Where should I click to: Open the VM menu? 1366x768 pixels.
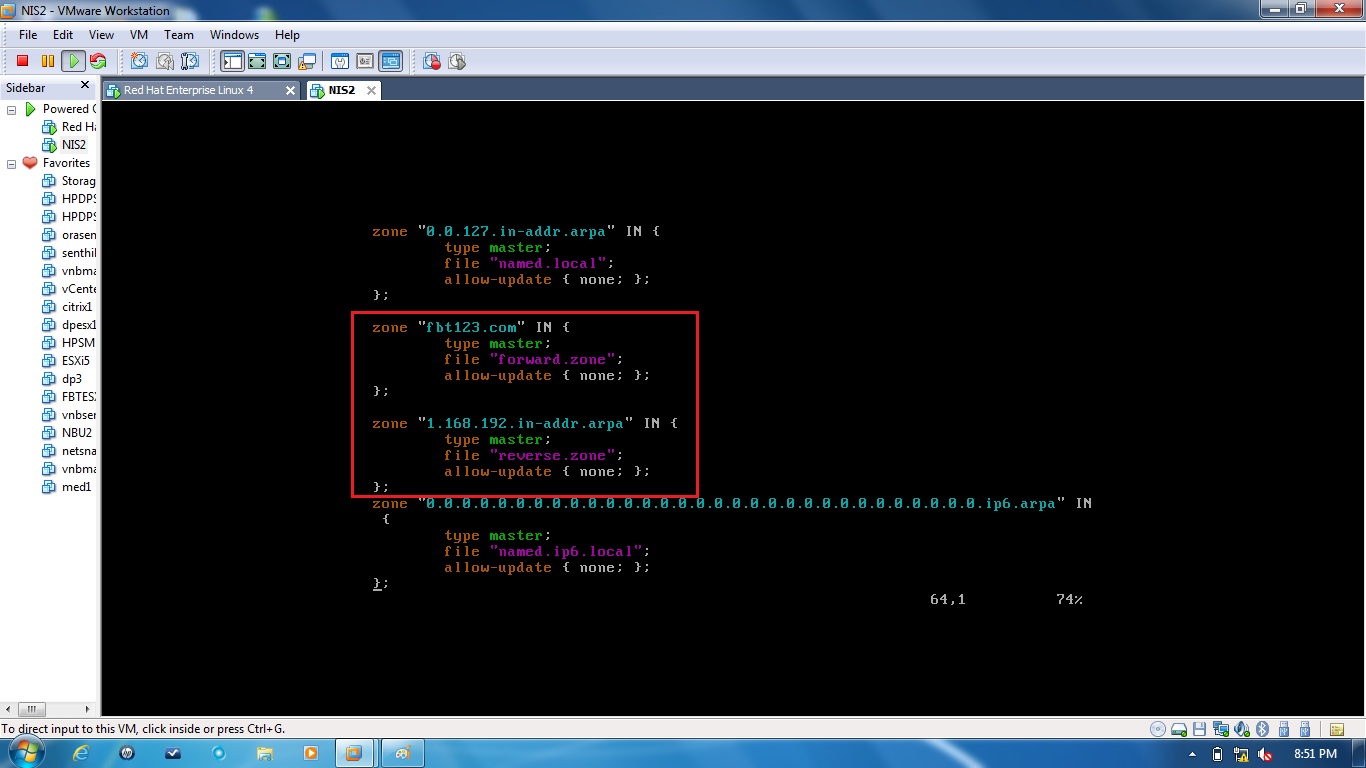point(138,34)
